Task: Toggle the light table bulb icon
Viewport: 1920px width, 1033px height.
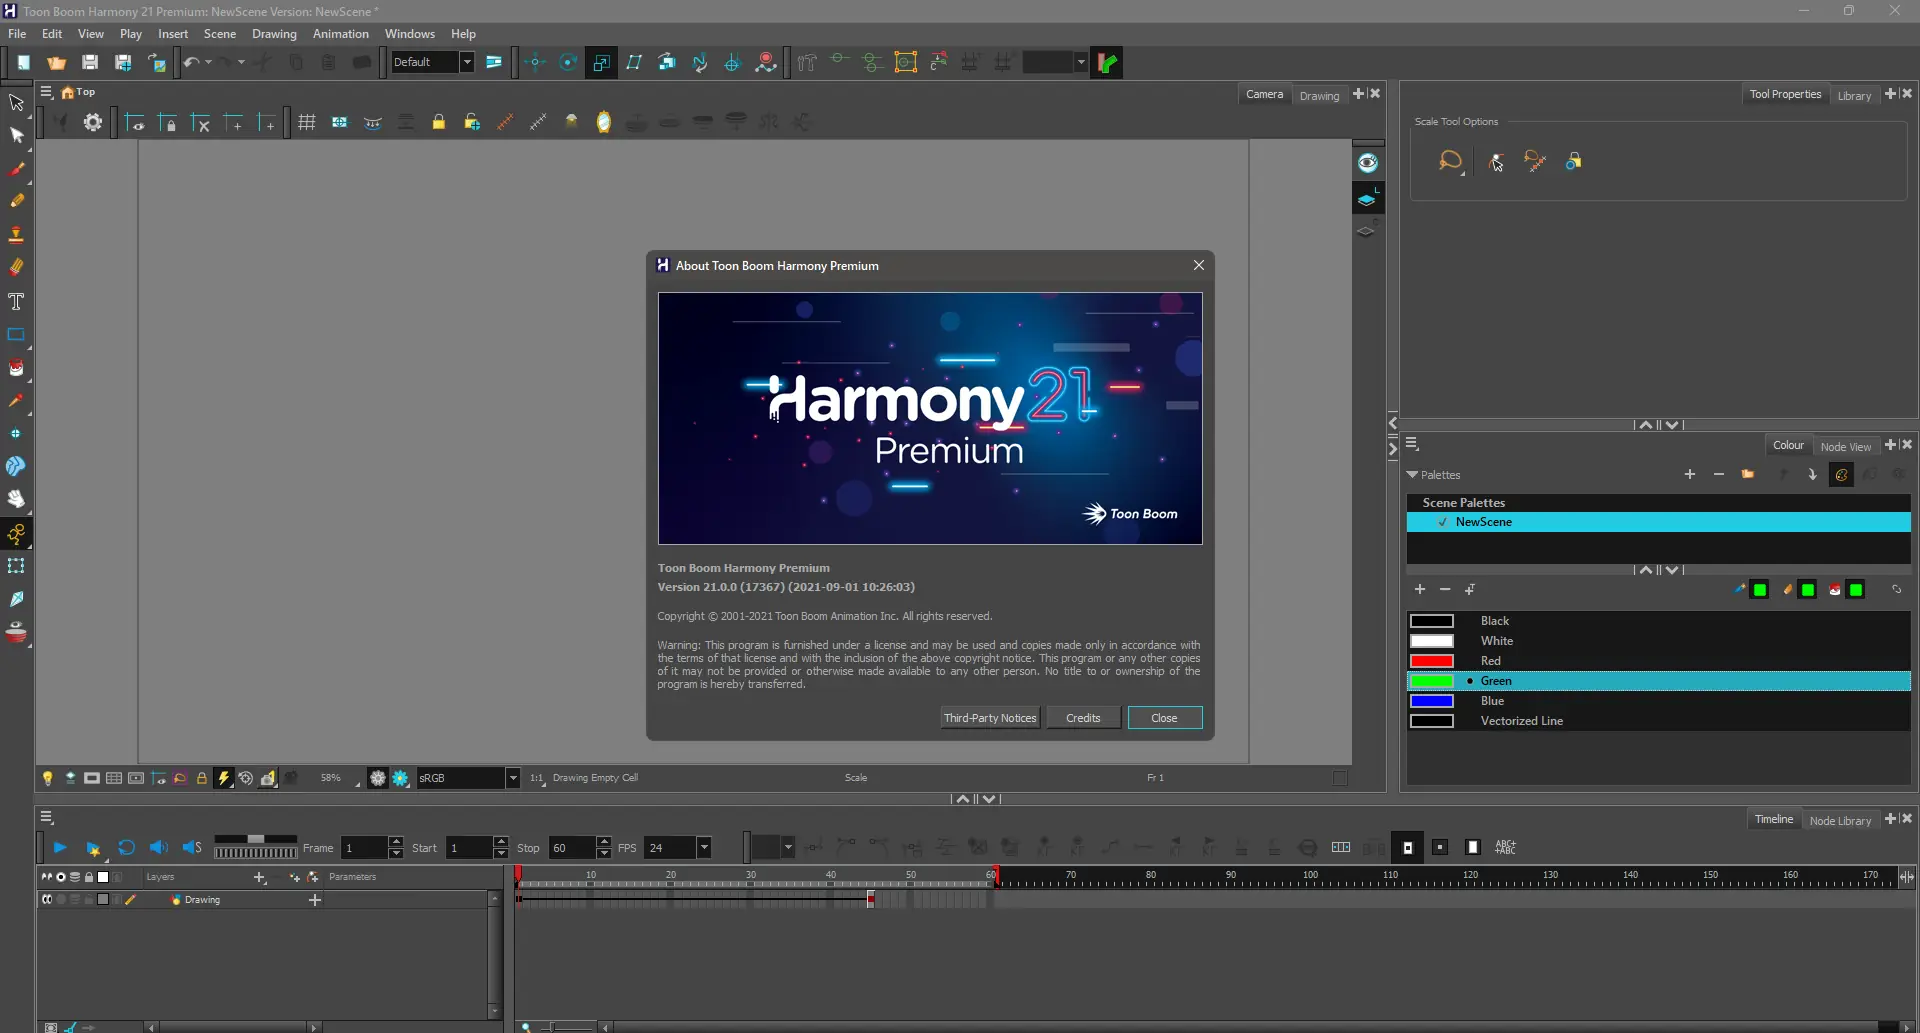Action: click(47, 778)
